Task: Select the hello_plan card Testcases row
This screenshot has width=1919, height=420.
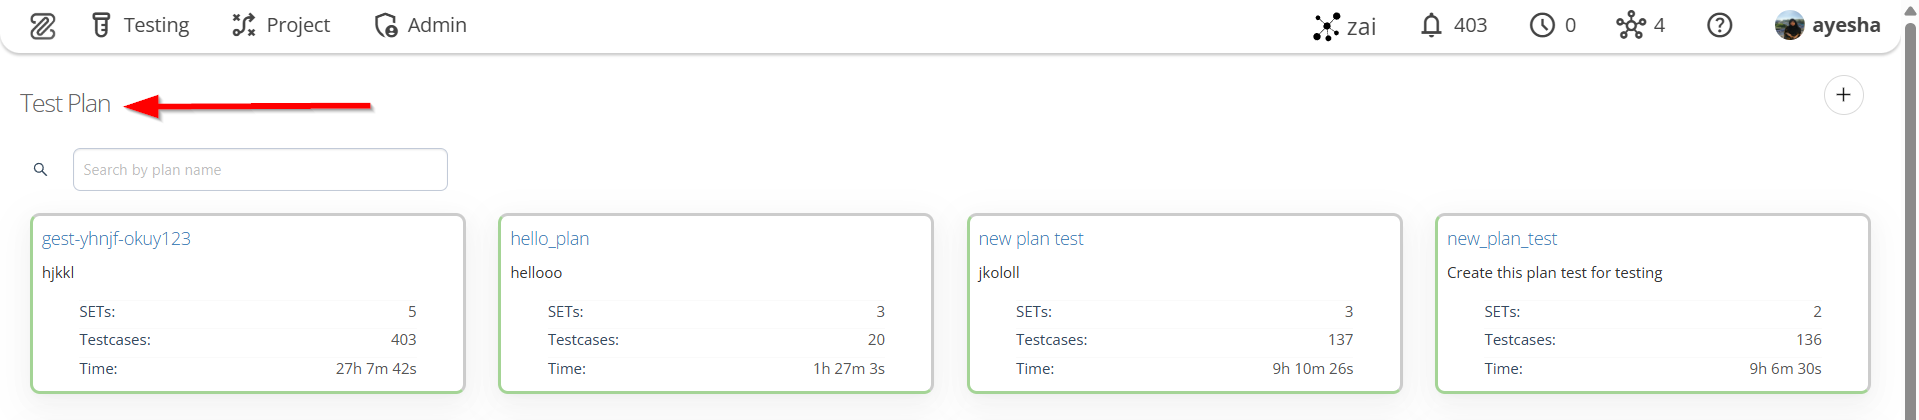Action: [x=716, y=340]
